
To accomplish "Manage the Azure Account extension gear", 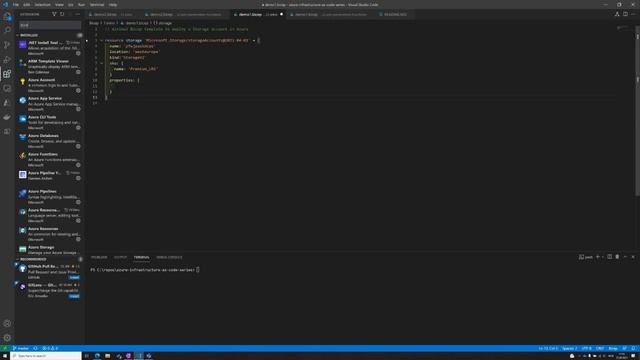I will [78, 91].
